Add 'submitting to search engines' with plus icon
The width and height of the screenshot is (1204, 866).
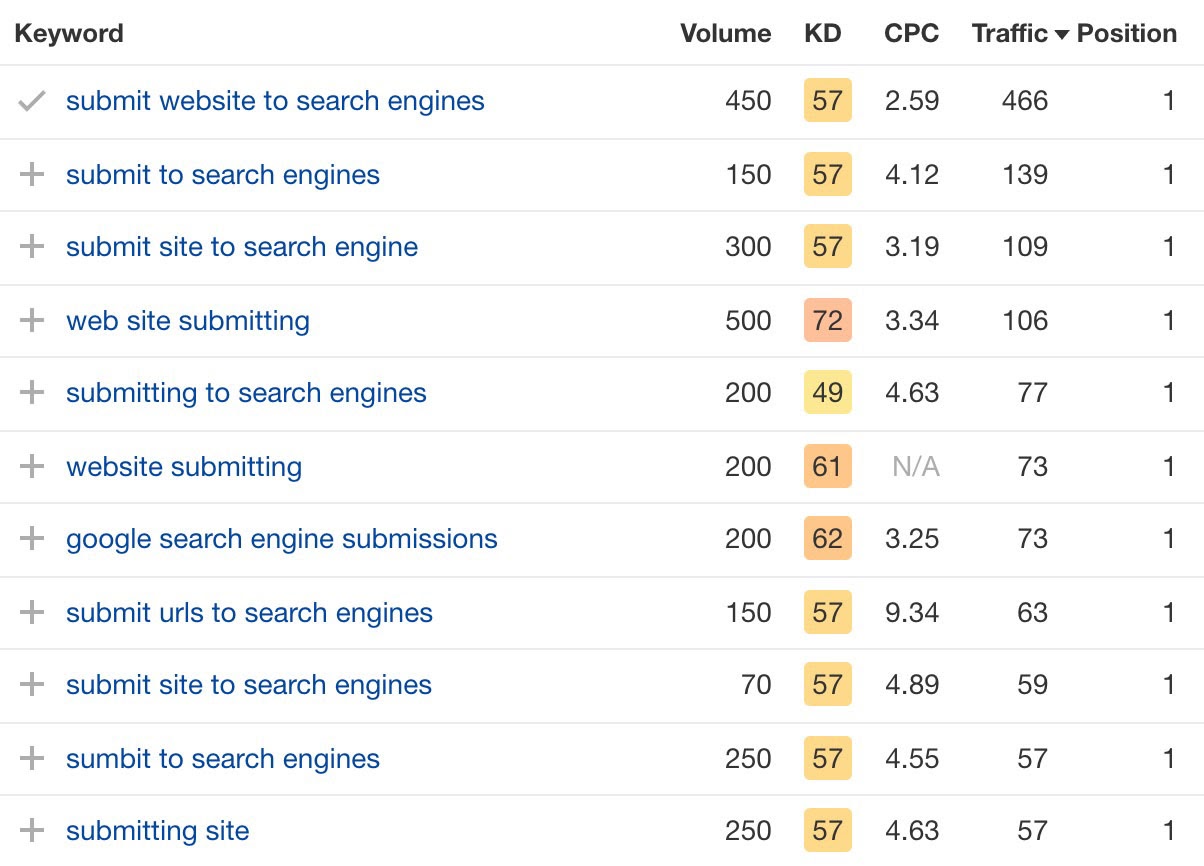[x=32, y=393]
